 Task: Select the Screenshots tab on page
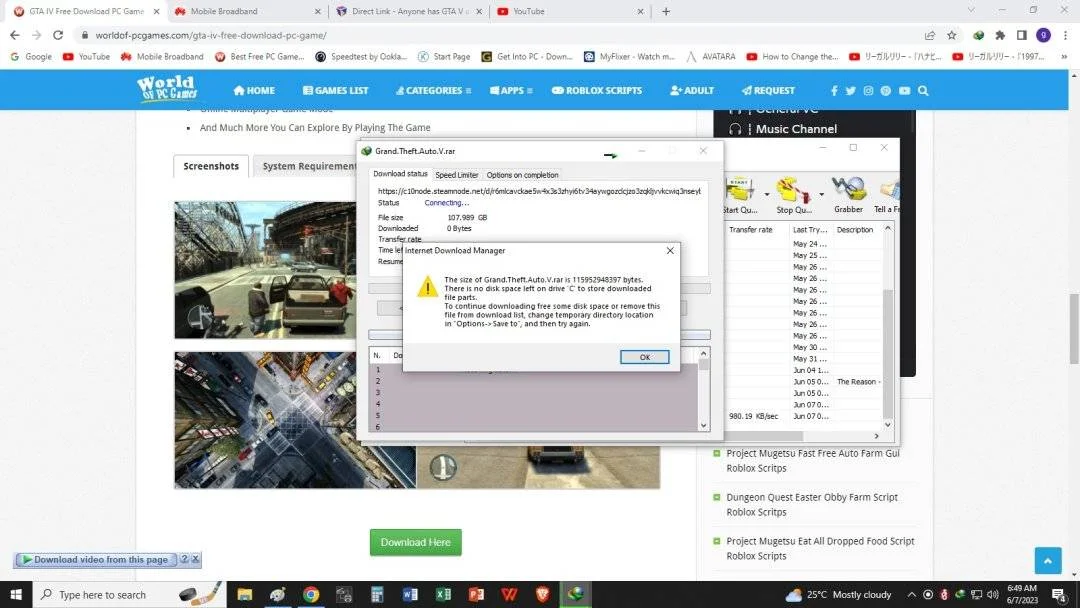[211, 166]
